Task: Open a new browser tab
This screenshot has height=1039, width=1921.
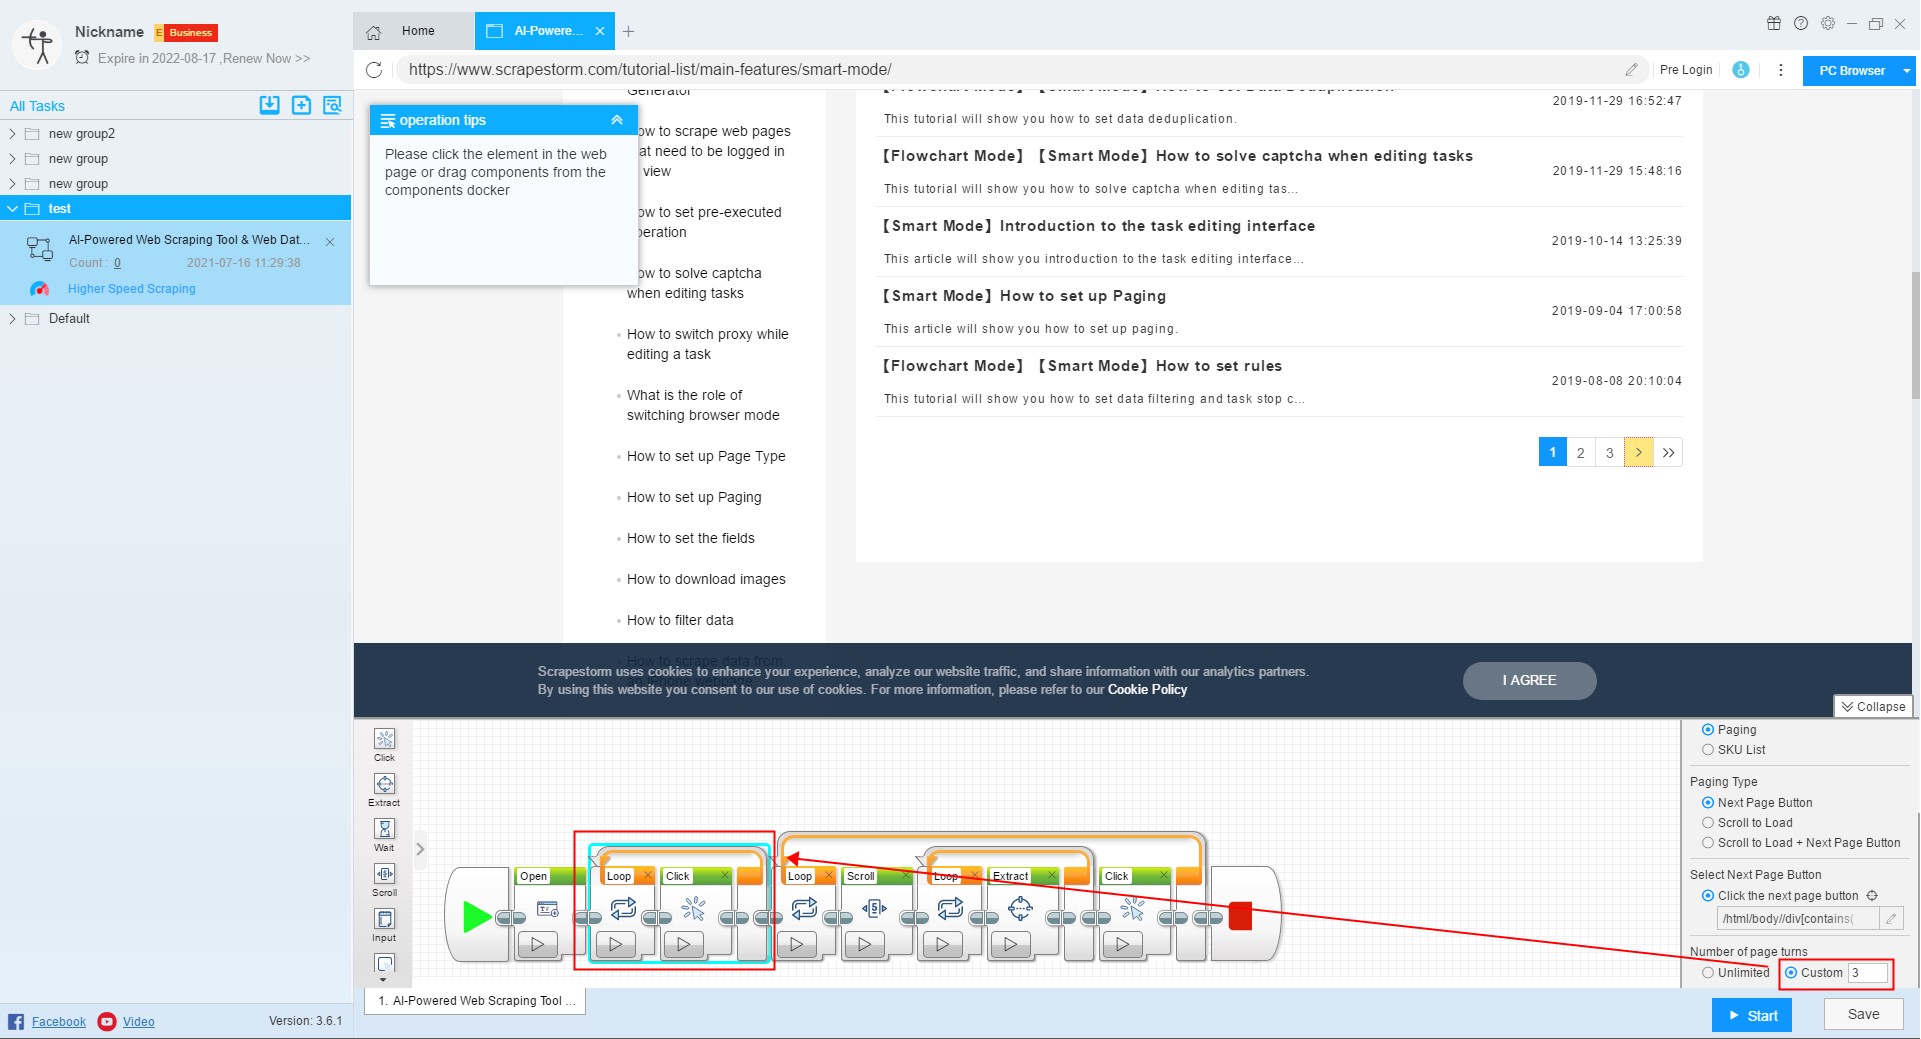Action: click(628, 31)
